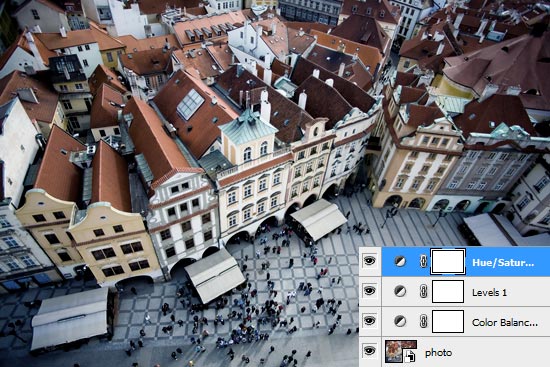Hide the Color Balance adjustment layer
The width and height of the screenshot is (550, 367).
370,321
